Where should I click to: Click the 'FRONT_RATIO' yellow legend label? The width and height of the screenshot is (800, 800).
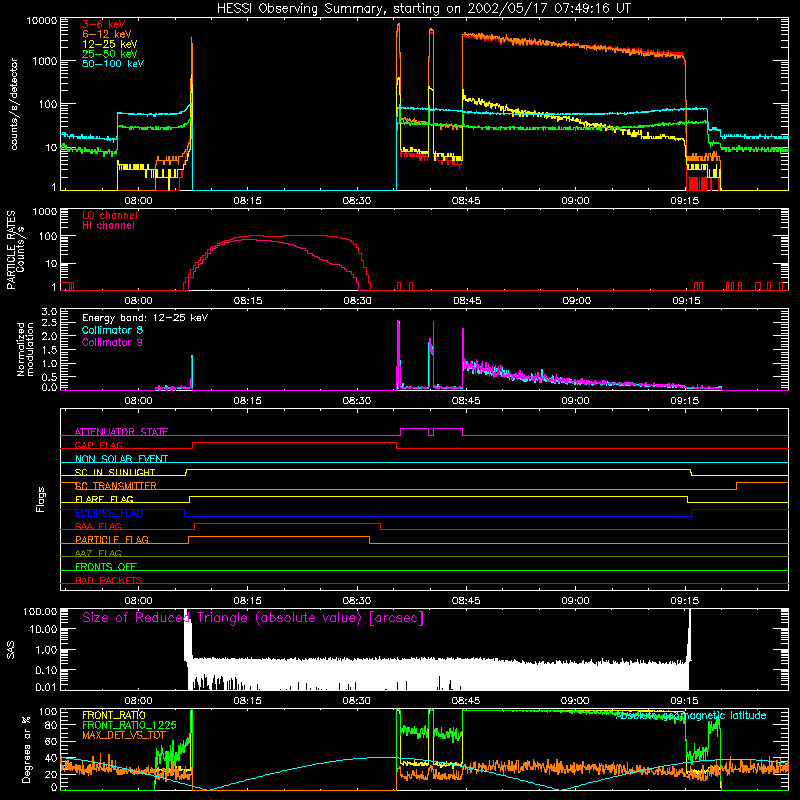[114, 715]
